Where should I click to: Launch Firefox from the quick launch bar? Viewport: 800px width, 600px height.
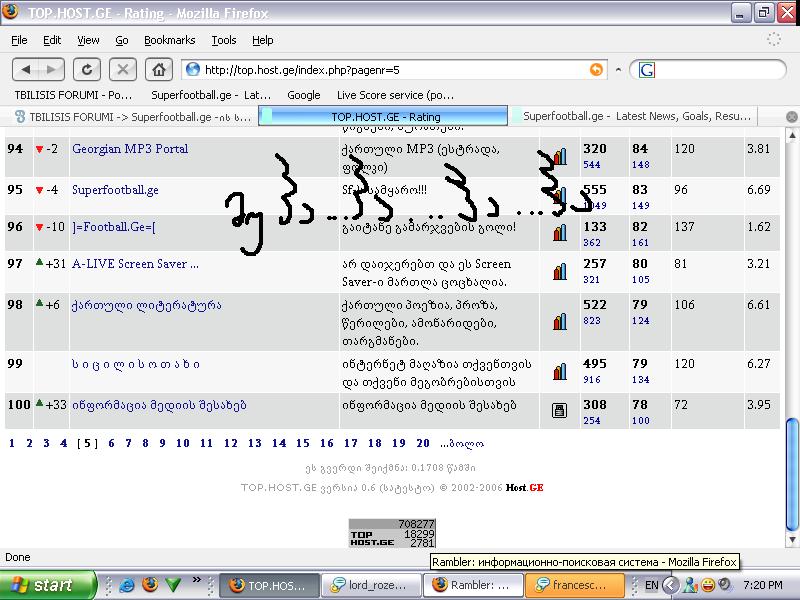click(149, 585)
